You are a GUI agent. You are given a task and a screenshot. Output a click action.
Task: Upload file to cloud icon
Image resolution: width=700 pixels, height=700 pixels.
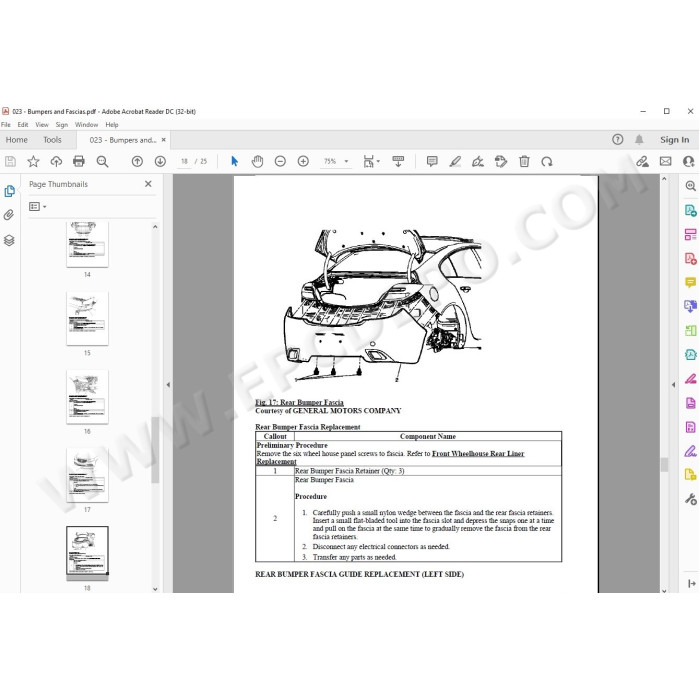coord(56,162)
